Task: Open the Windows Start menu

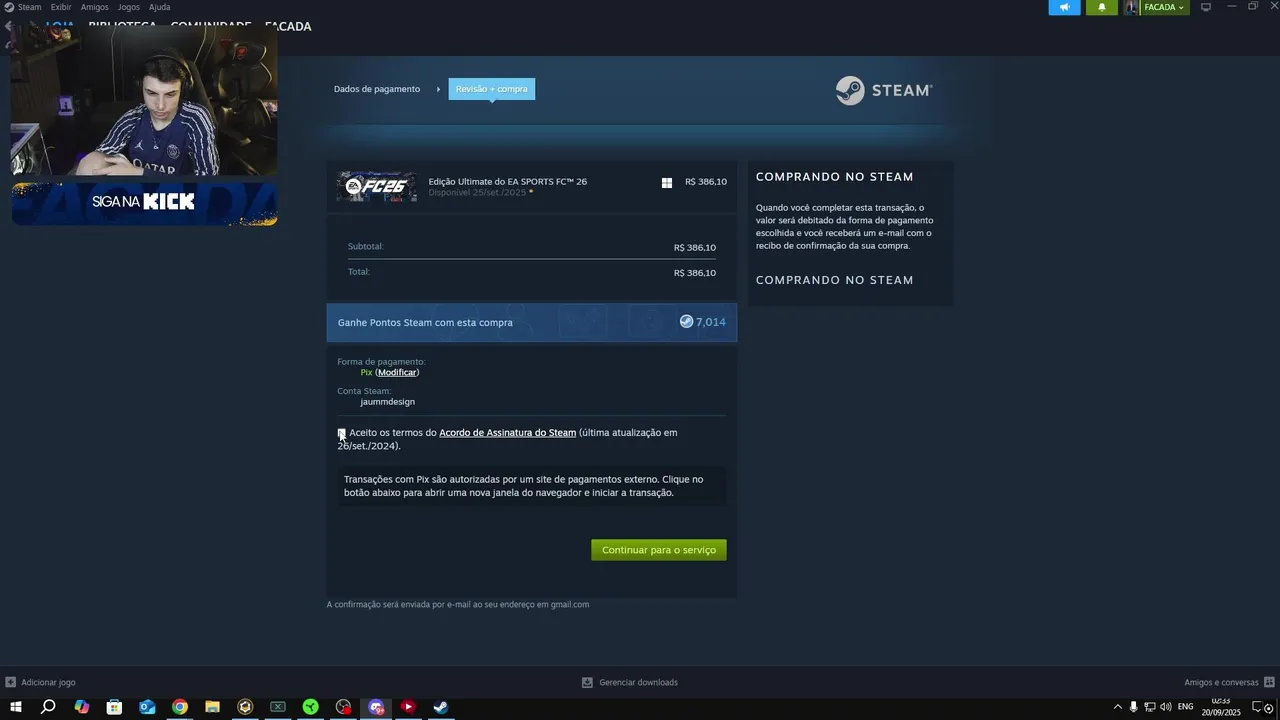Action: coord(15,707)
